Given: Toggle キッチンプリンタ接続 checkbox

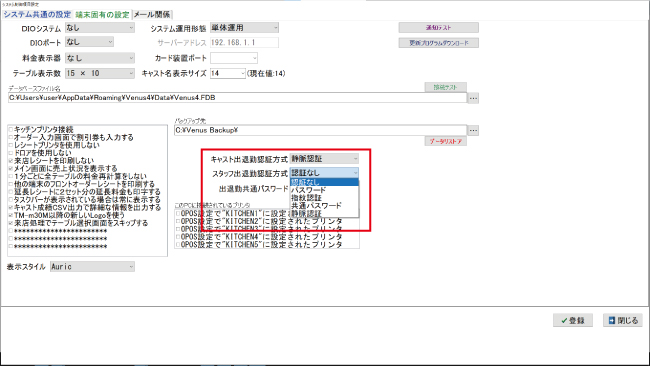Looking at the screenshot, I should (x=11, y=129).
